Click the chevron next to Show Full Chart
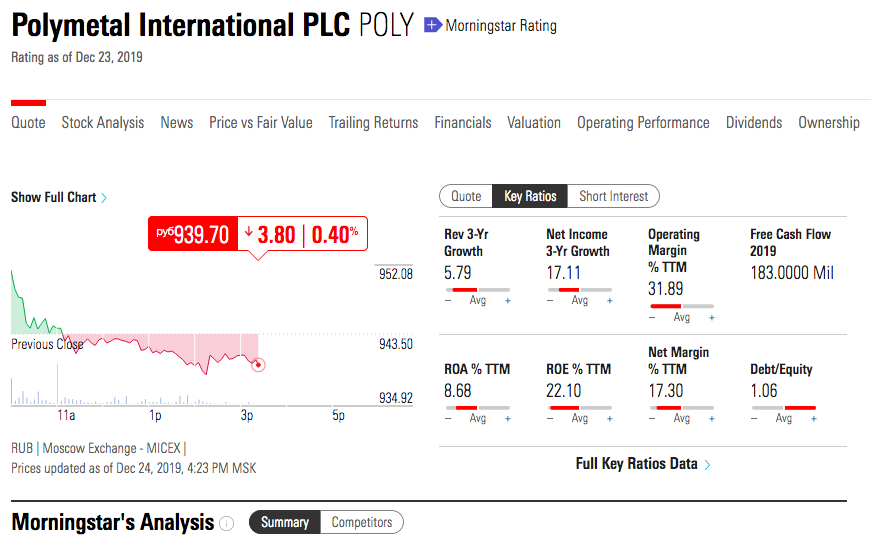 point(105,198)
